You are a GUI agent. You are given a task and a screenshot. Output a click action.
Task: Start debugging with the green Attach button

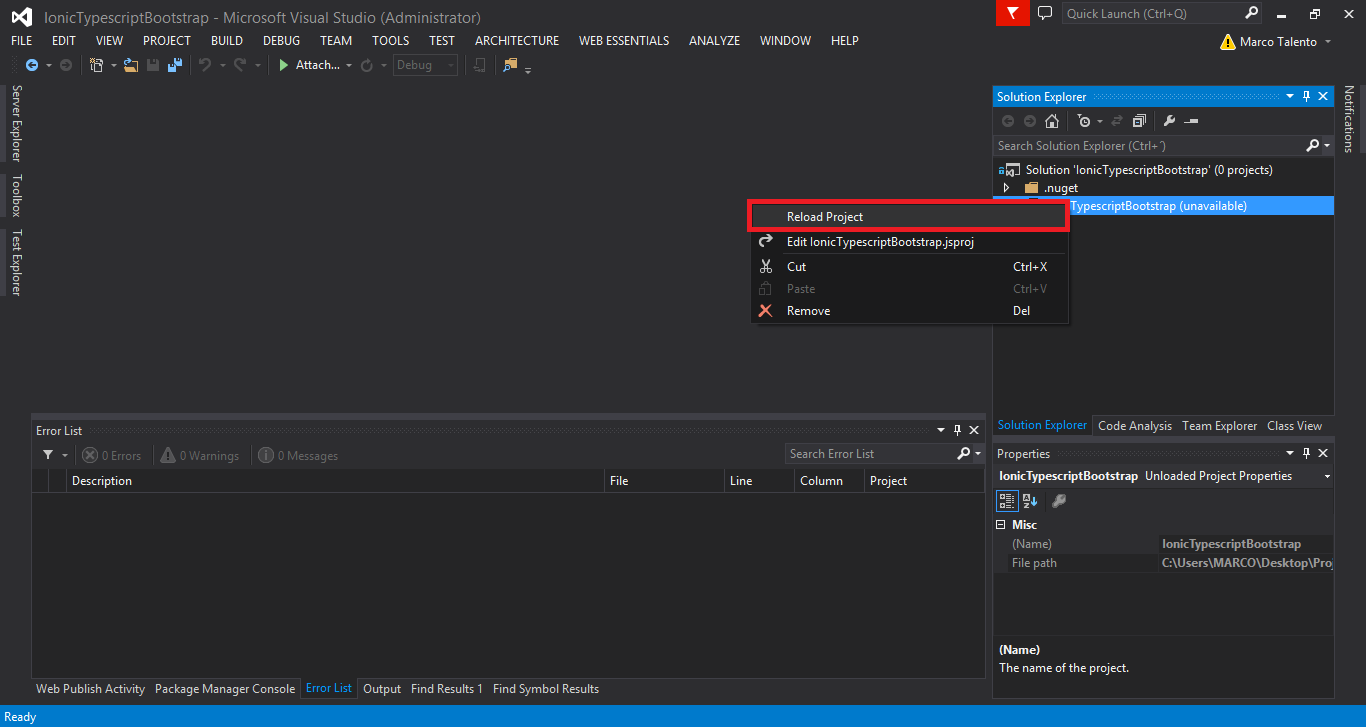308,65
